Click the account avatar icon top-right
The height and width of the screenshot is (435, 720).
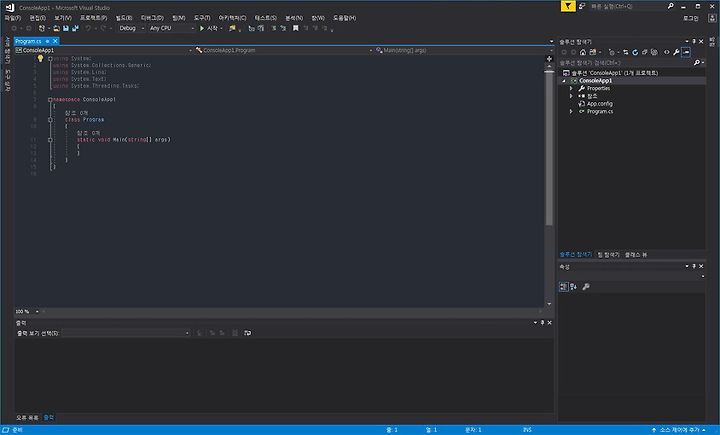click(x=712, y=18)
